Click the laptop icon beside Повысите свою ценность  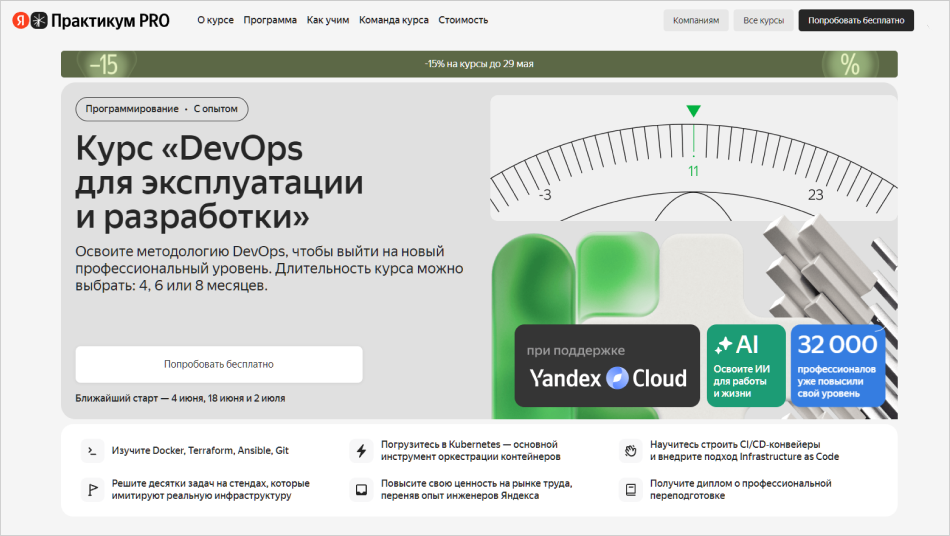(x=361, y=489)
